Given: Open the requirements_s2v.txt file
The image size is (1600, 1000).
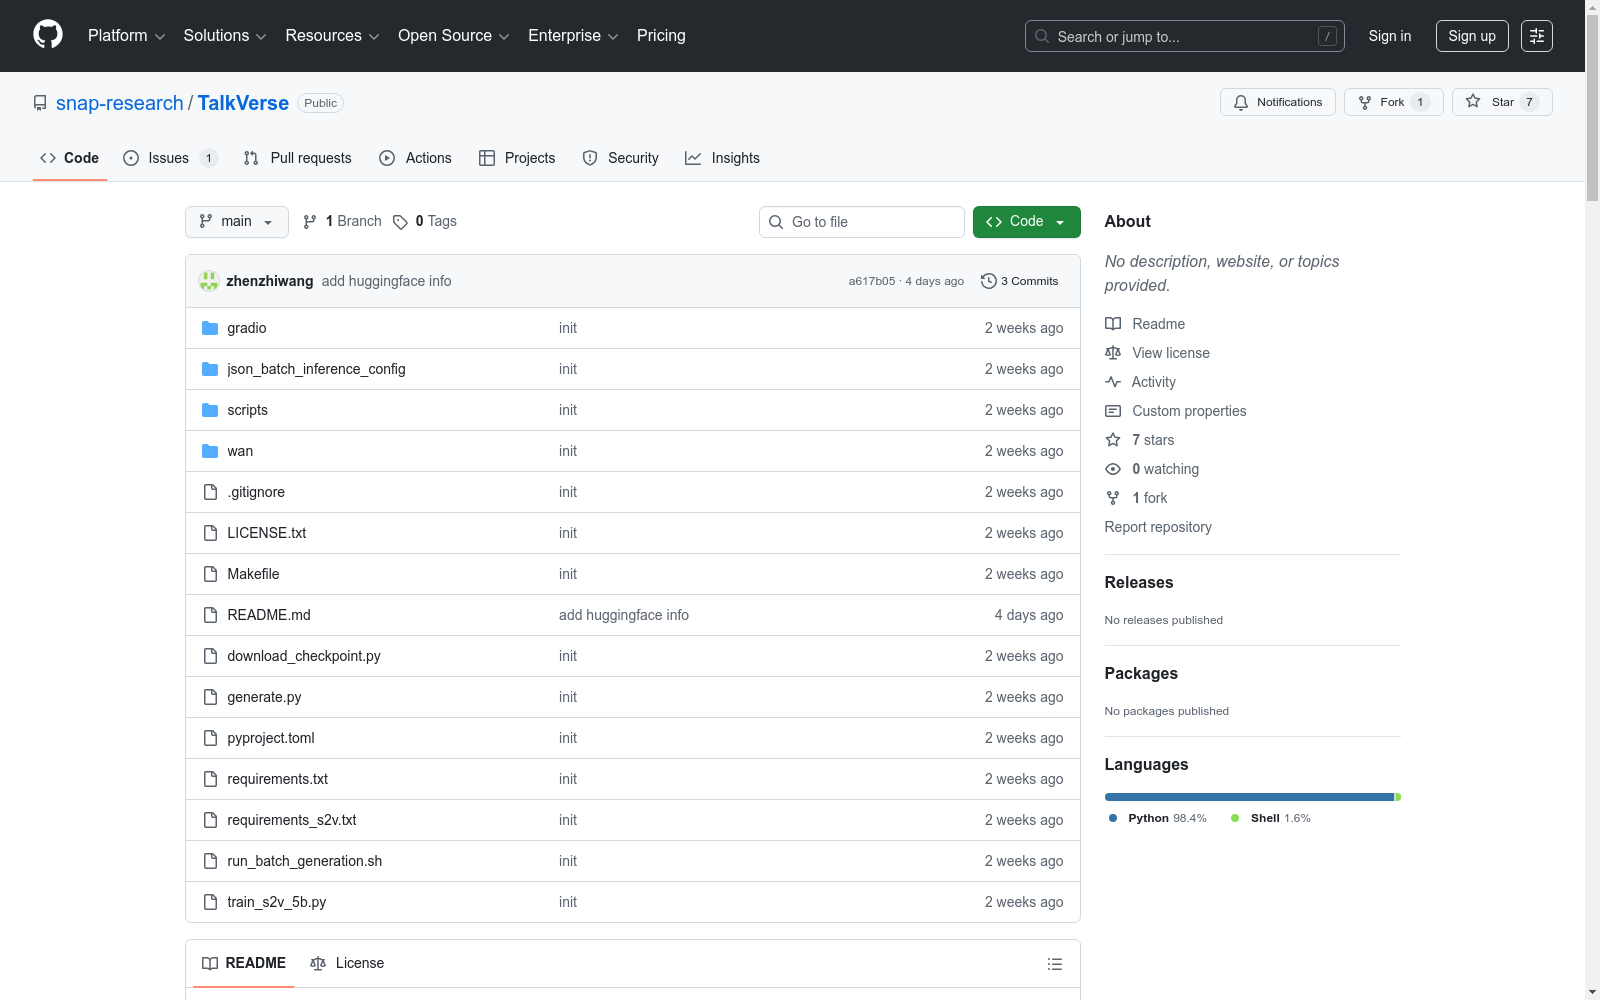Looking at the screenshot, I should tap(292, 820).
